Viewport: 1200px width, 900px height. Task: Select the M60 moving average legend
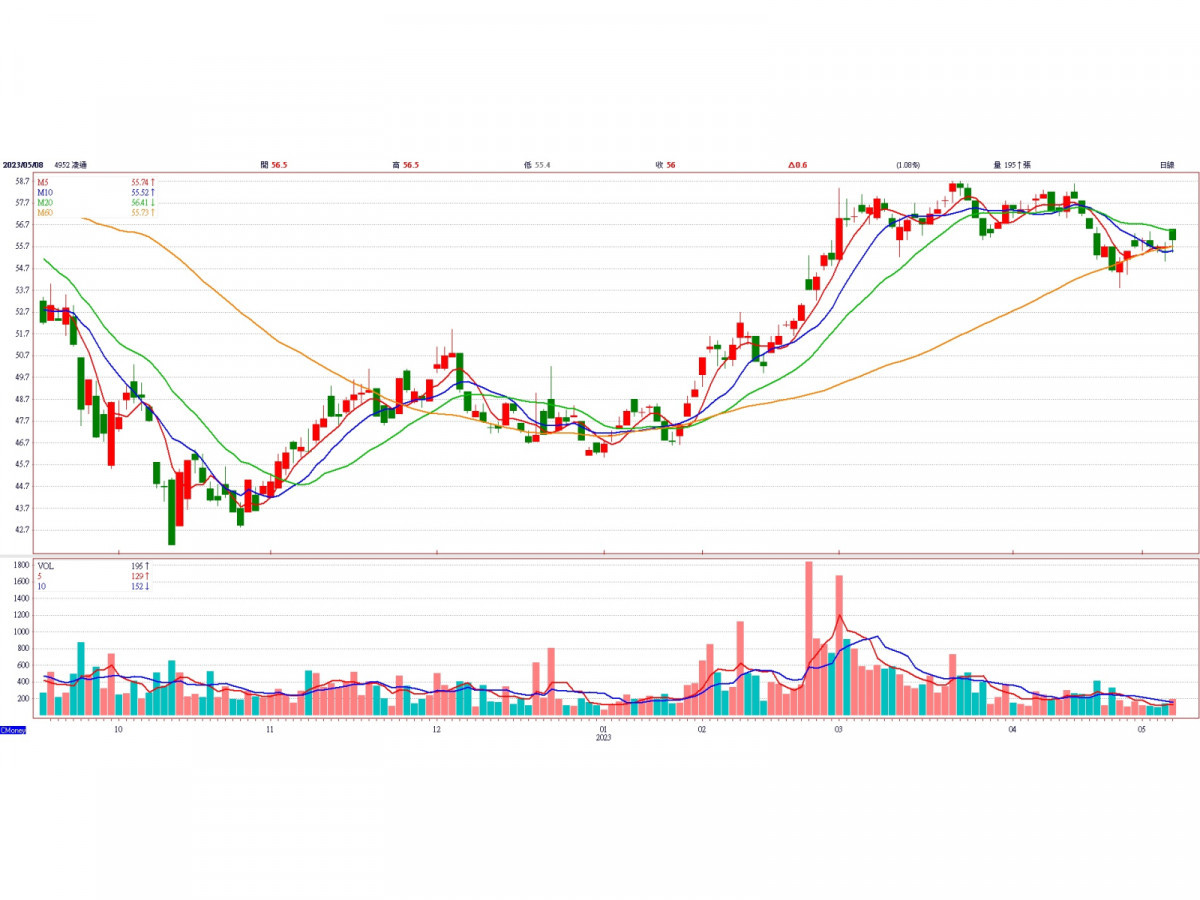click(44, 212)
